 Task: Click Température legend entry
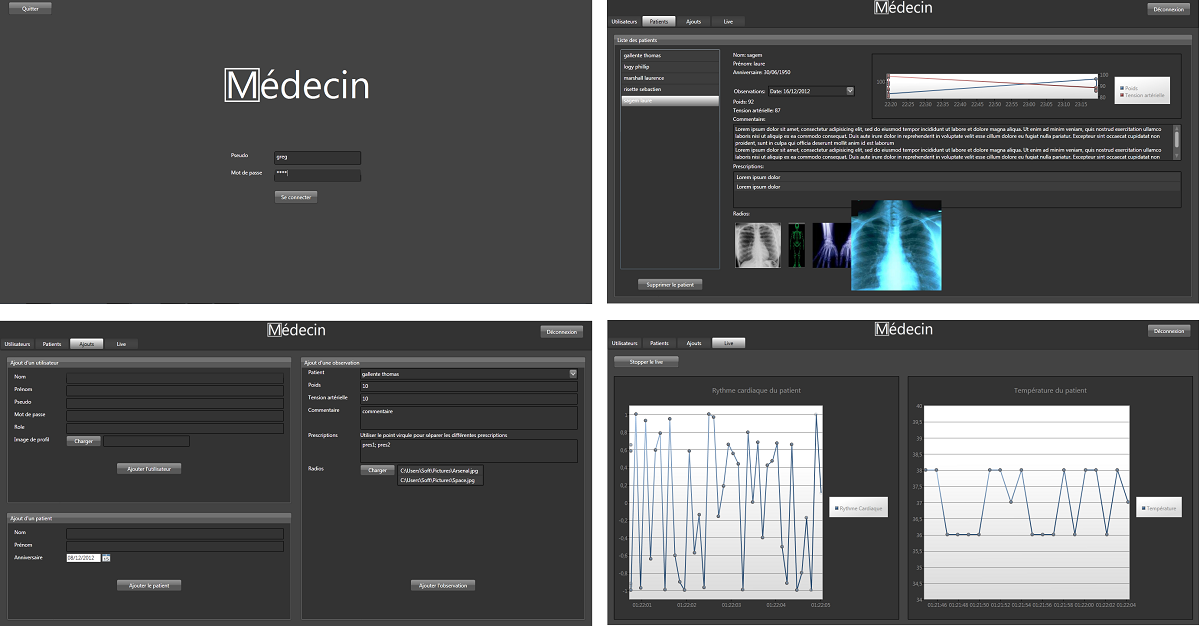coord(1159,508)
